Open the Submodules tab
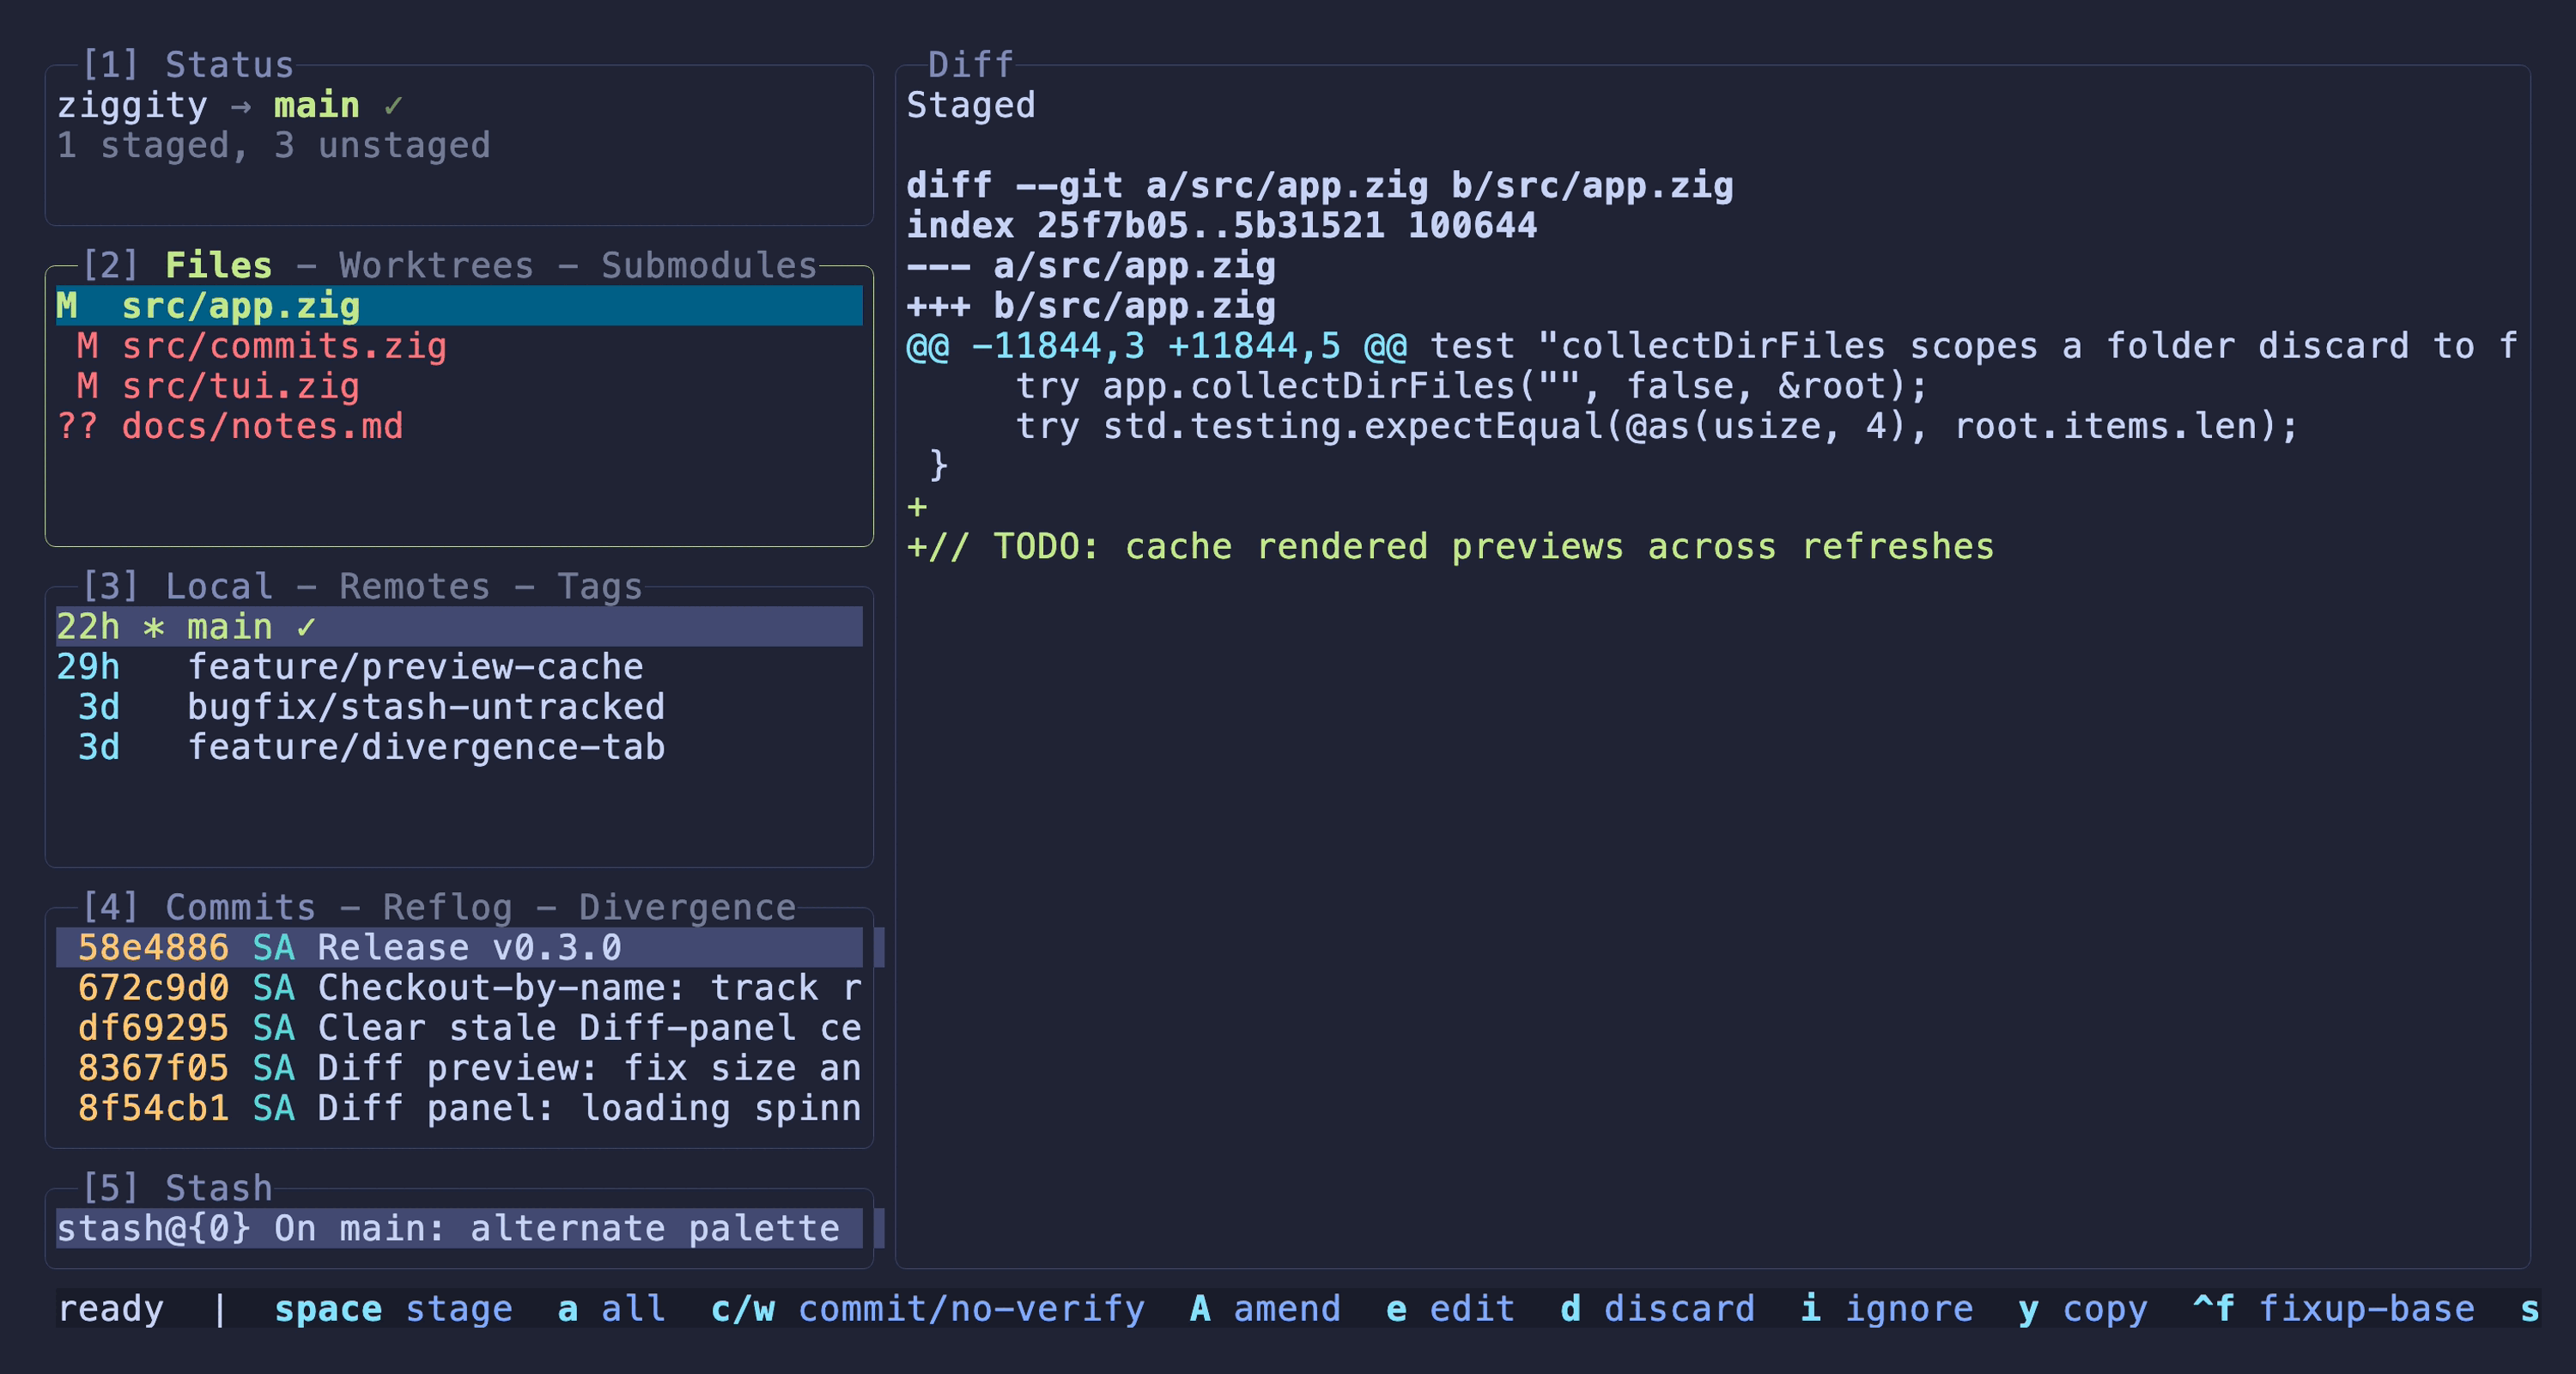 click(709, 265)
